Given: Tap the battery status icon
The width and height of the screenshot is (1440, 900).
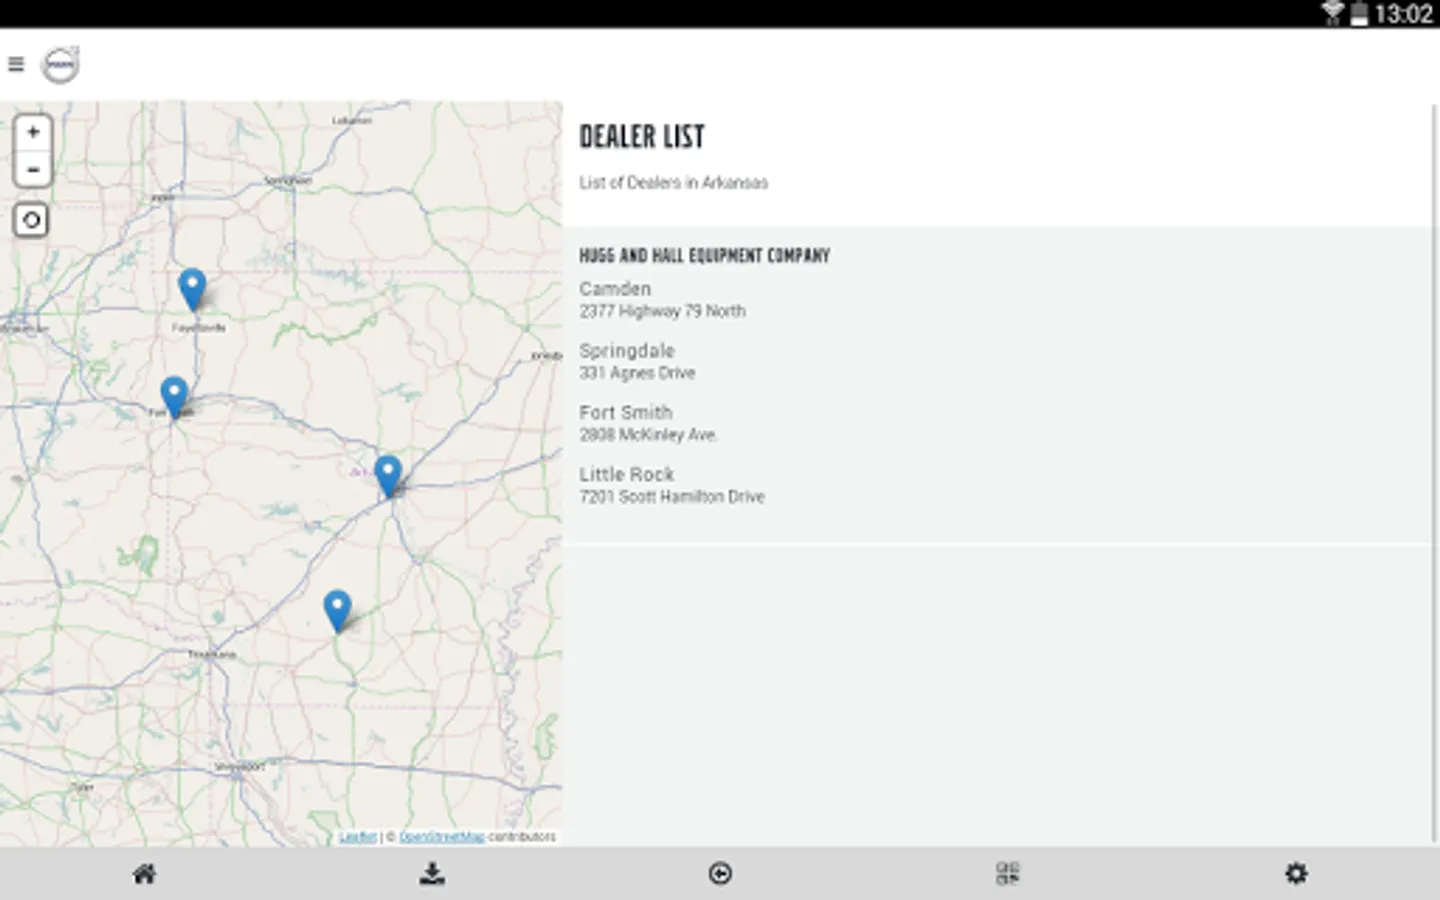Looking at the screenshot, I should 1359,14.
